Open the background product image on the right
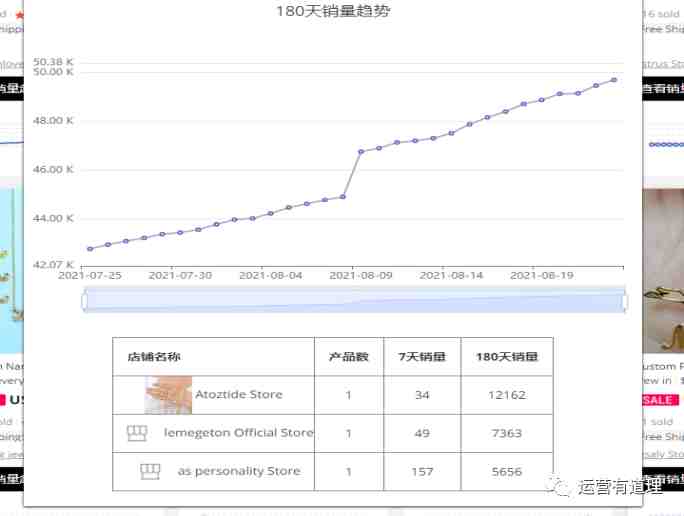Viewport: 684px width, 516px height. (663, 270)
